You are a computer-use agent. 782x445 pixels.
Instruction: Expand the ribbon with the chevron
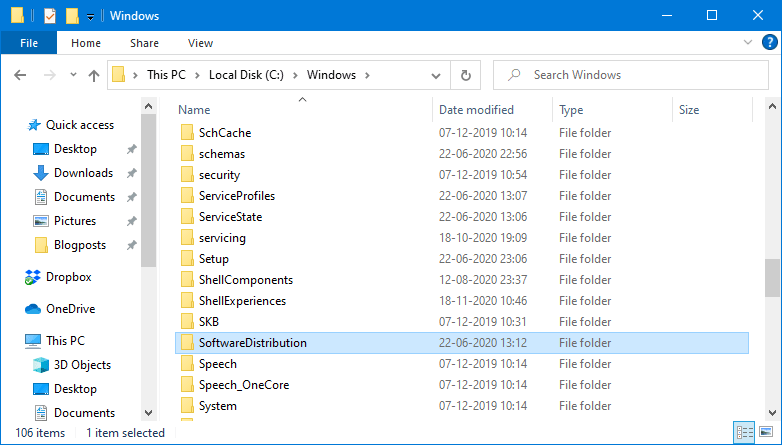click(748, 42)
